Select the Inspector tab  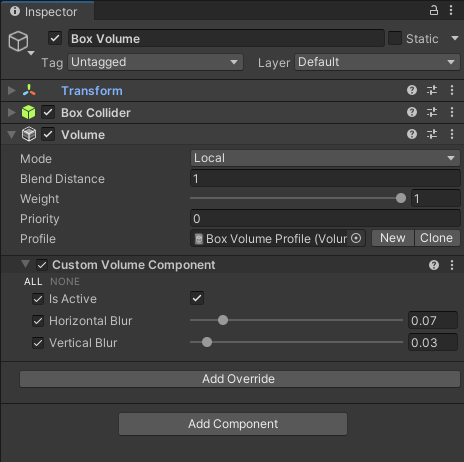click(x=47, y=11)
